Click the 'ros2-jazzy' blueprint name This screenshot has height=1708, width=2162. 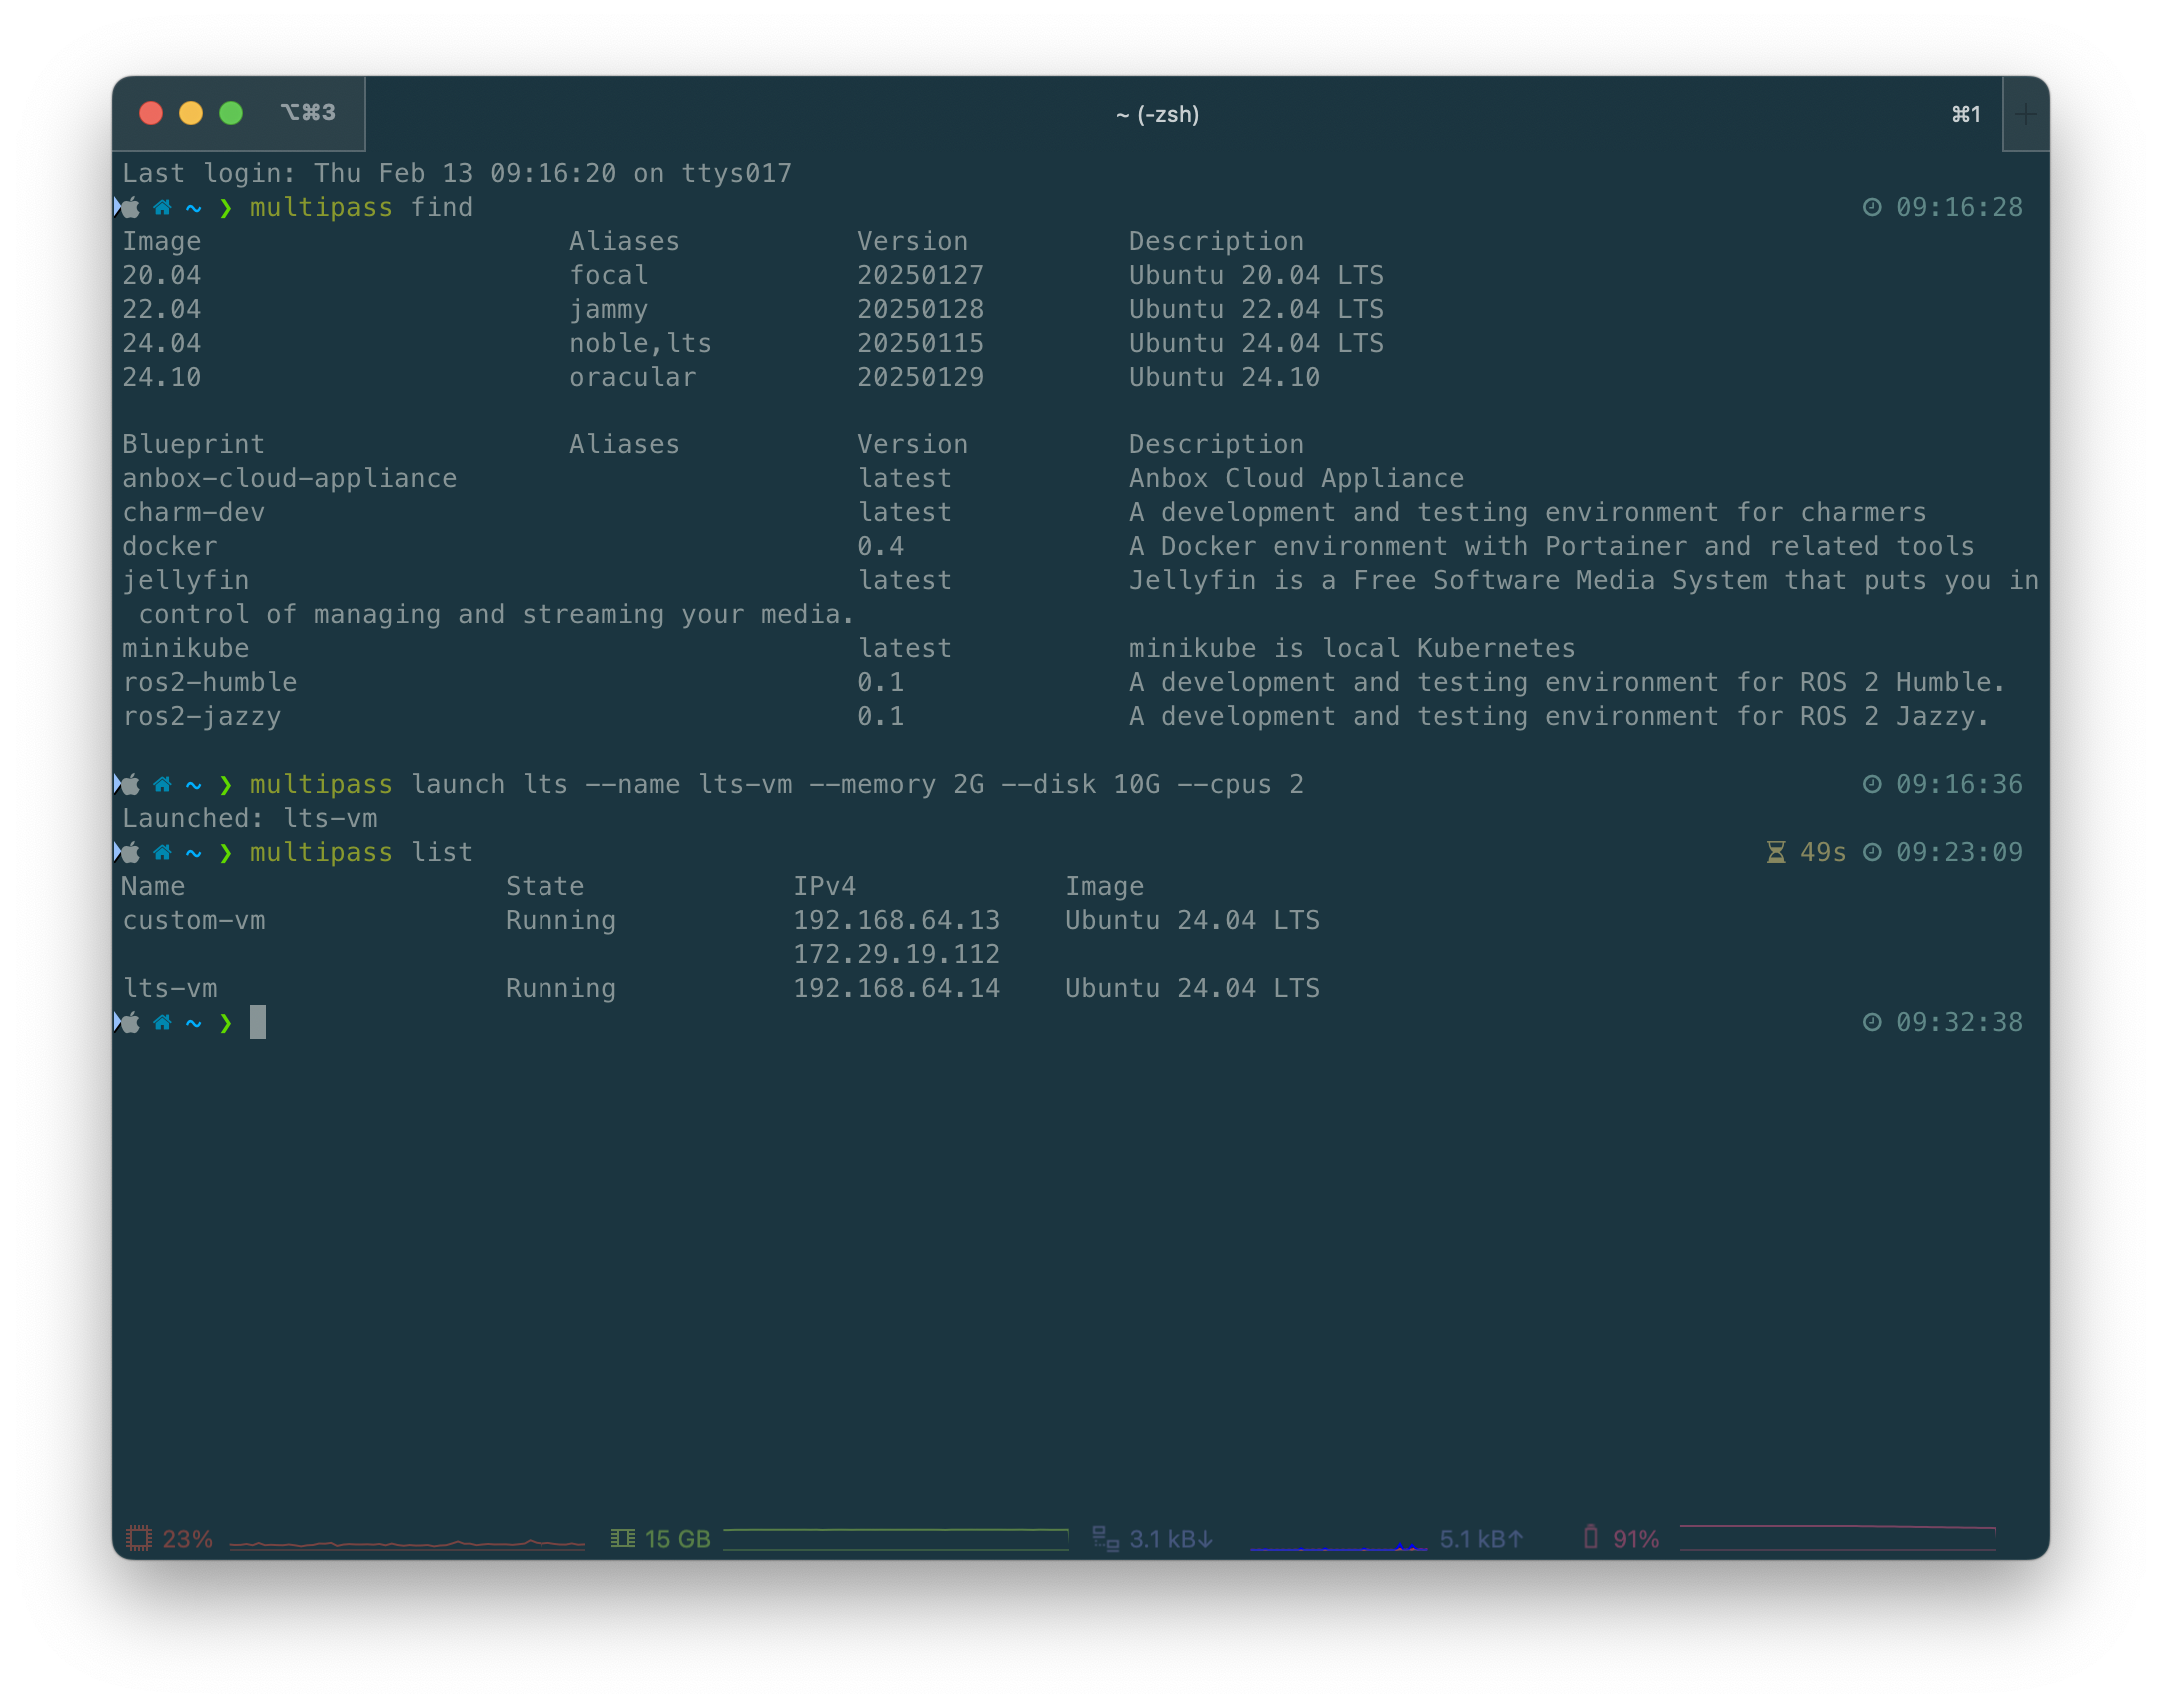[201, 717]
